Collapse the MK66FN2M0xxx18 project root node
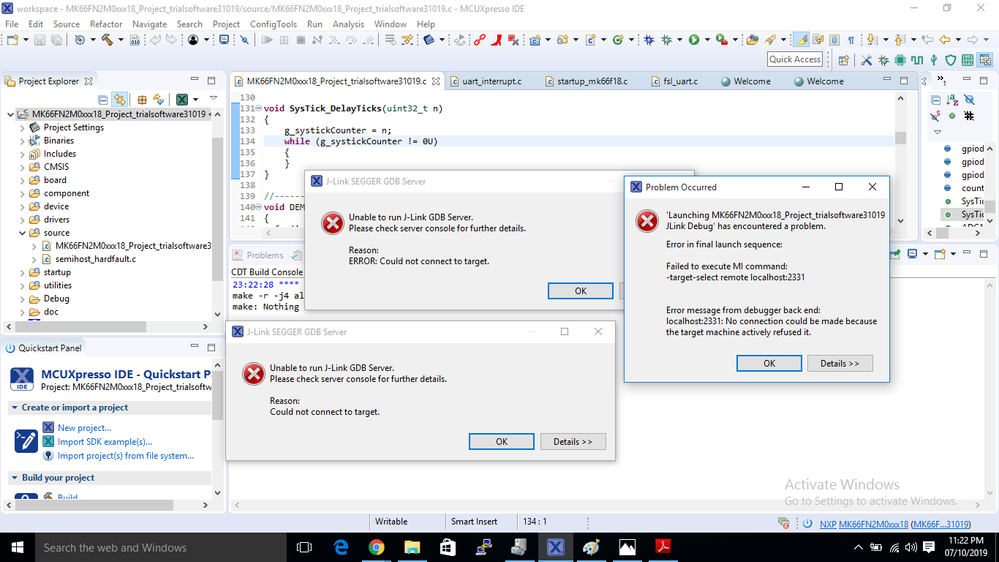The image size is (999, 562). (10, 115)
